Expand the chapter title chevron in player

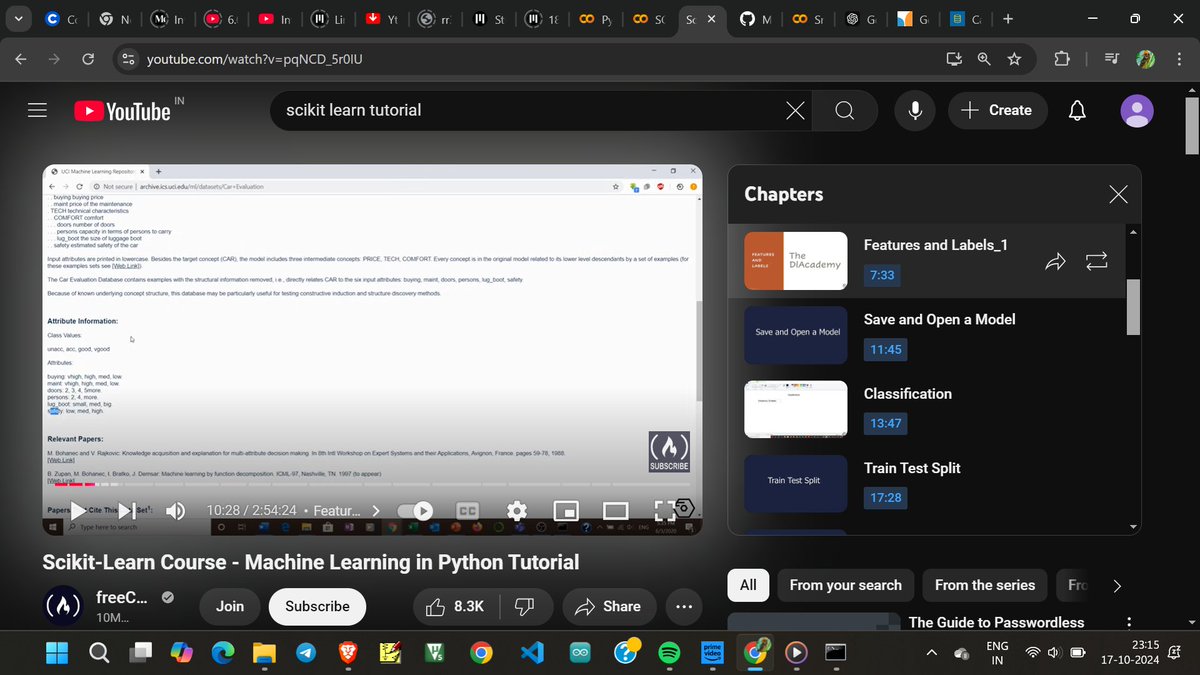coord(376,511)
